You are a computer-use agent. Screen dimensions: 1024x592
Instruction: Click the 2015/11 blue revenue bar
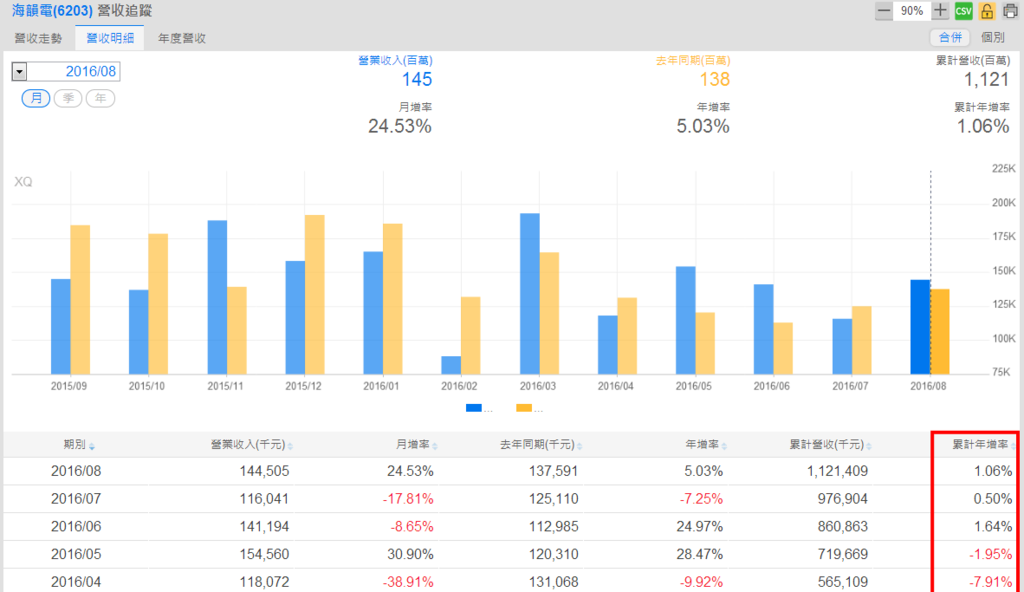point(217,297)
